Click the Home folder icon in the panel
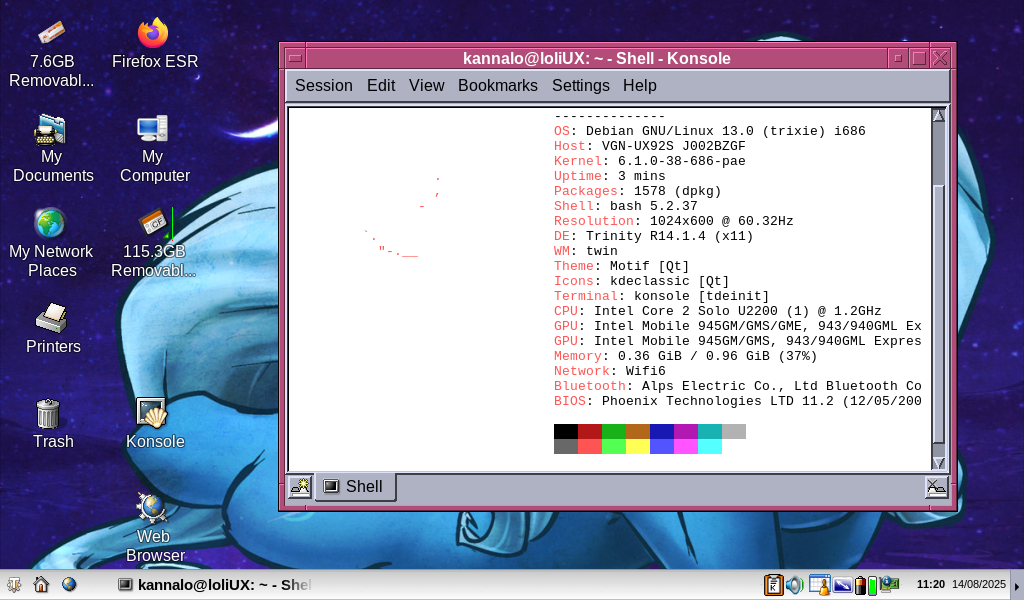The width and height of the screenshot is (1024, 600). click(x=41, y=584)
